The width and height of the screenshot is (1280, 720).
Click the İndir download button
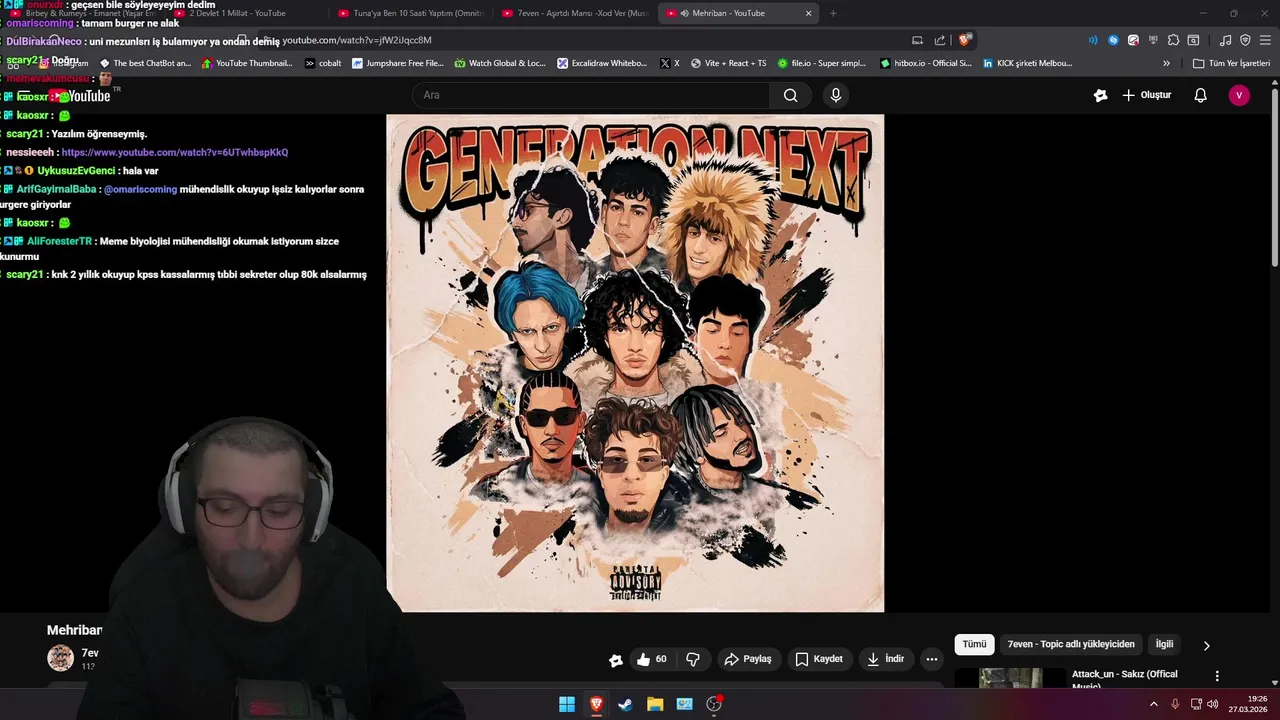coord(885,659)
